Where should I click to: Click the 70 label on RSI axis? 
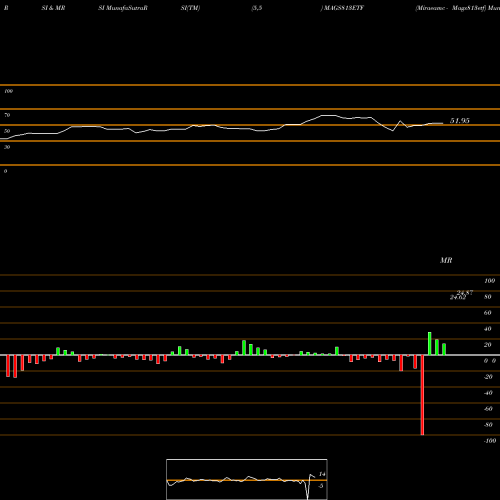coord(7,115)
